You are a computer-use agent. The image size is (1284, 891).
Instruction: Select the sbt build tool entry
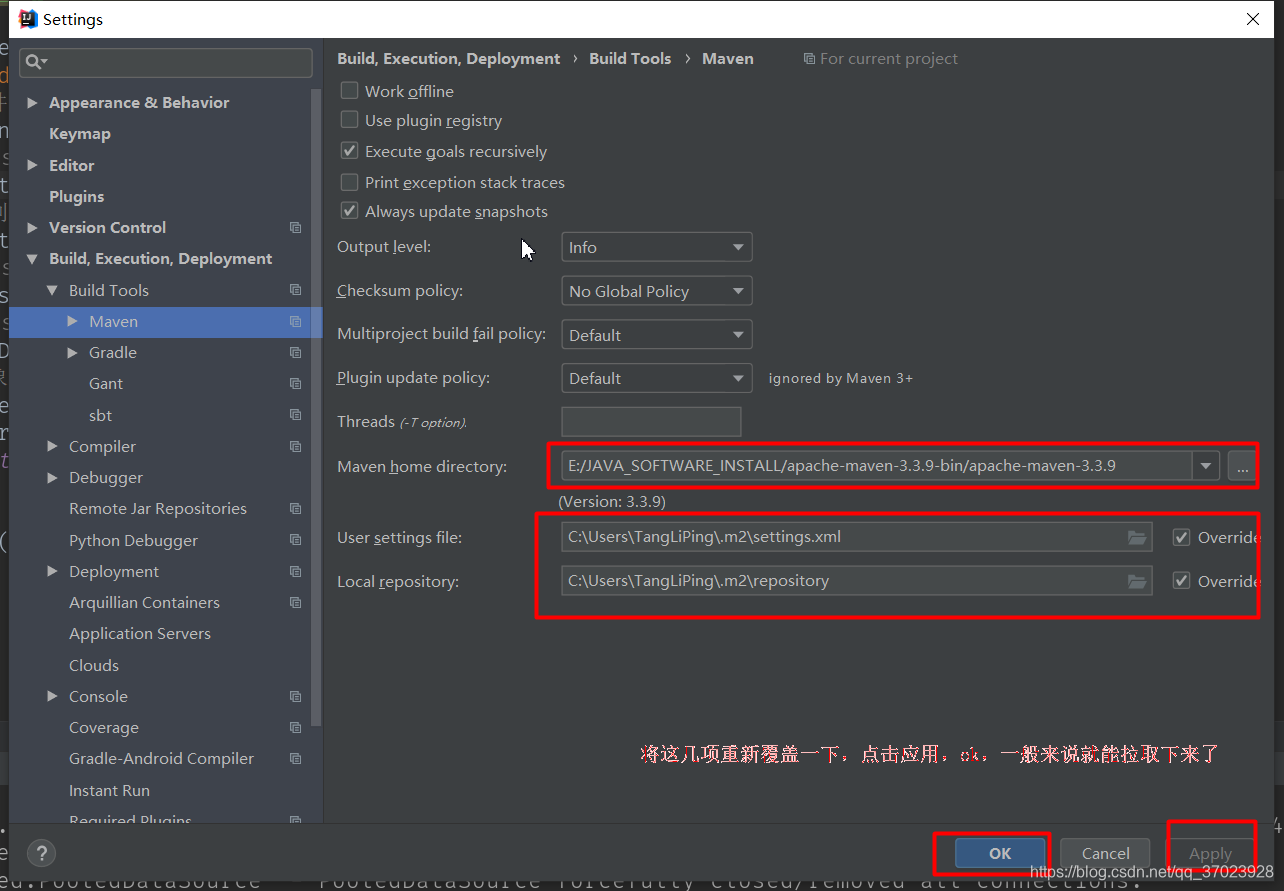click(100, 415)
